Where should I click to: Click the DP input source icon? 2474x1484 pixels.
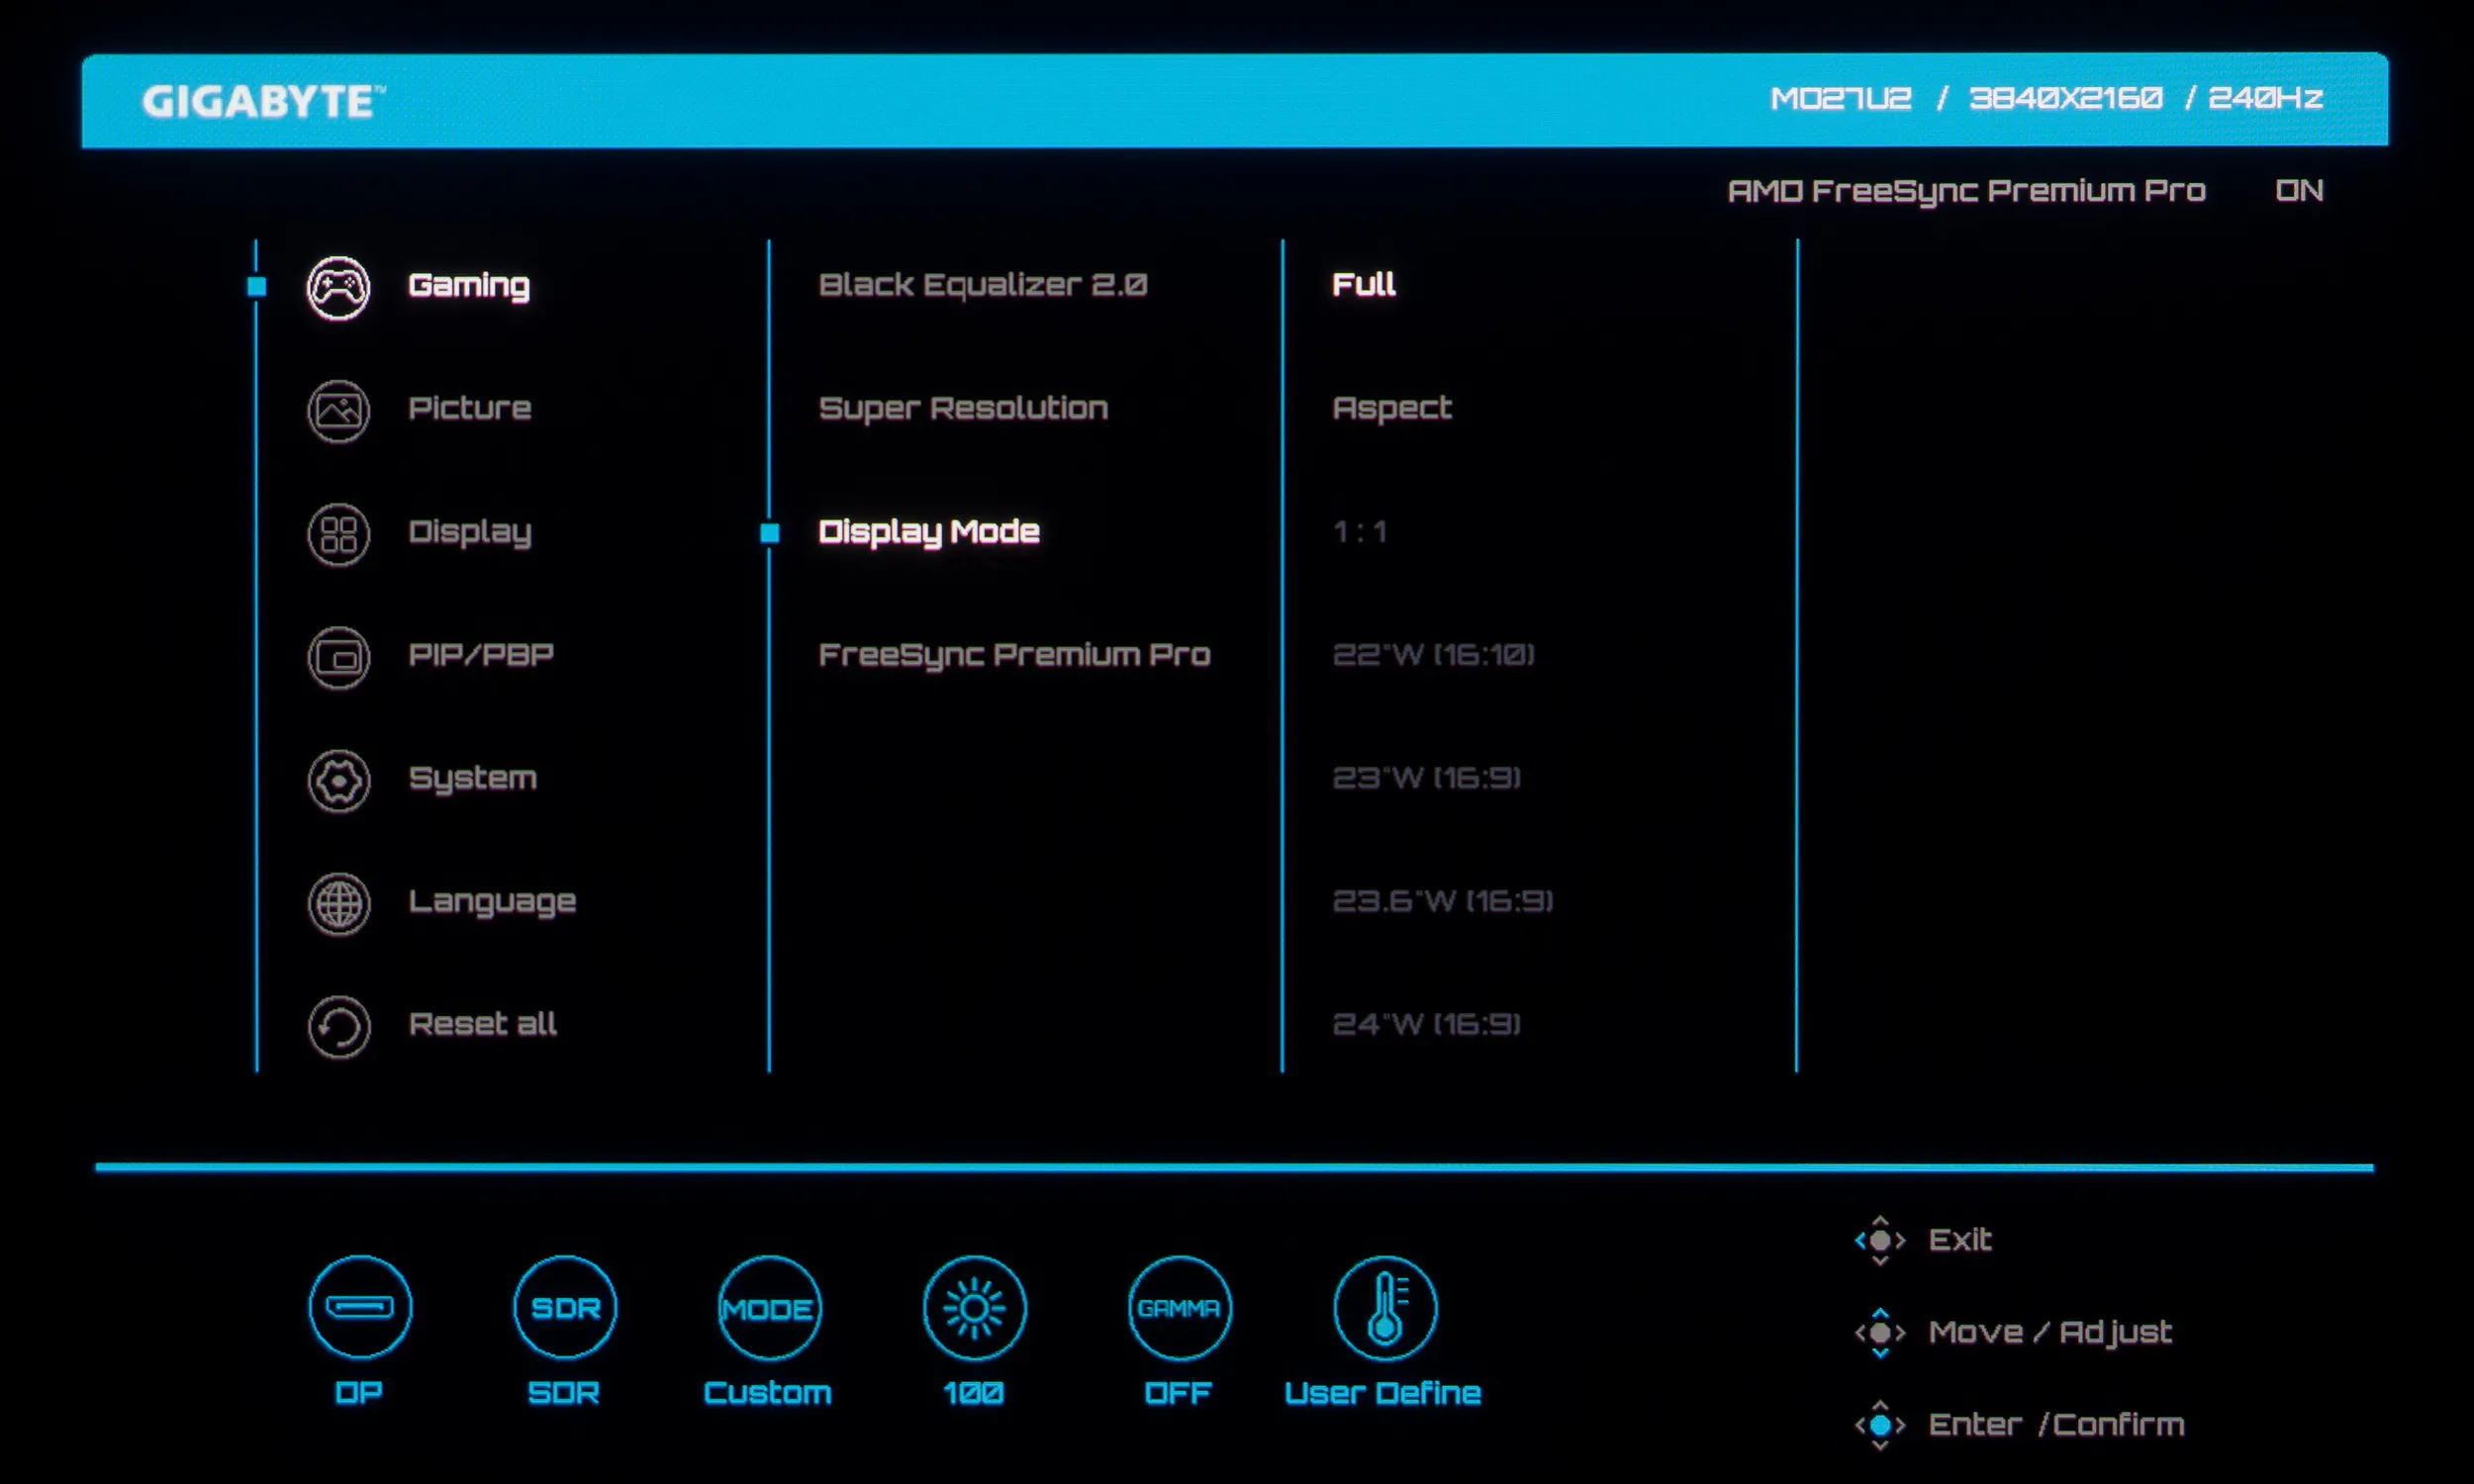pos(360,1307)
